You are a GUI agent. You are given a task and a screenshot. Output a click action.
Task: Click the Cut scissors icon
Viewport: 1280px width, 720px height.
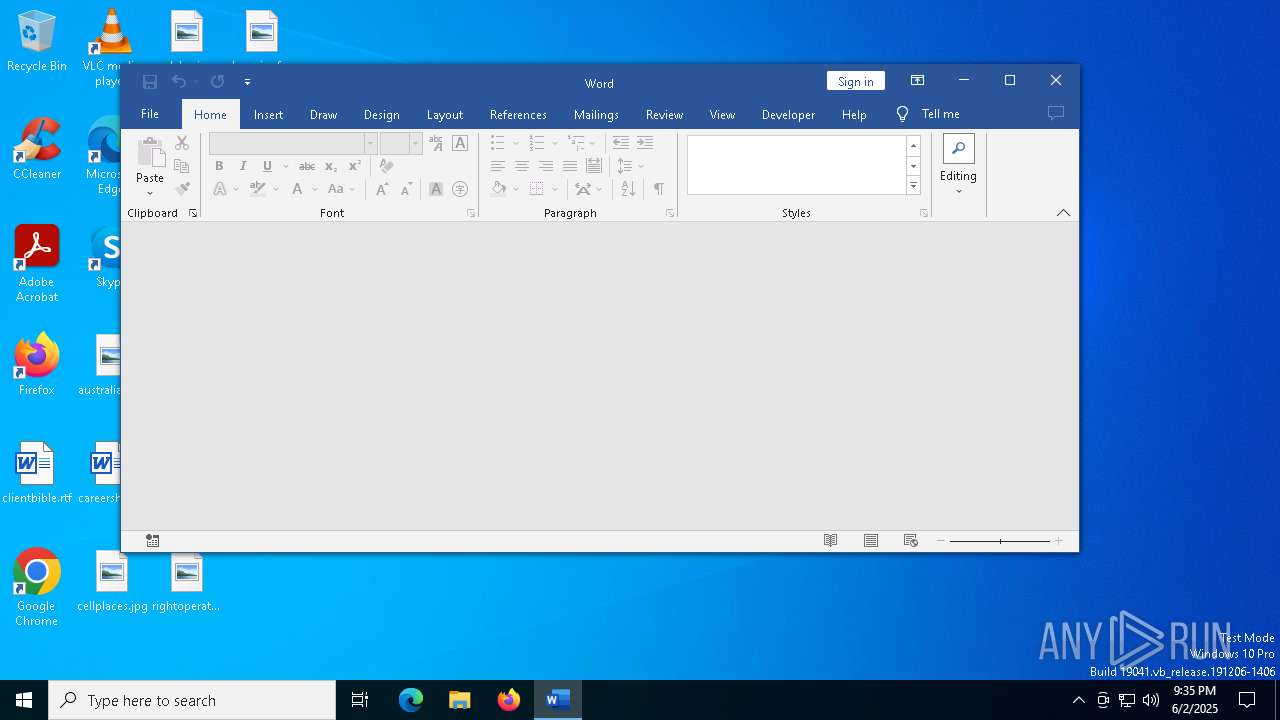tap(182, 143)
